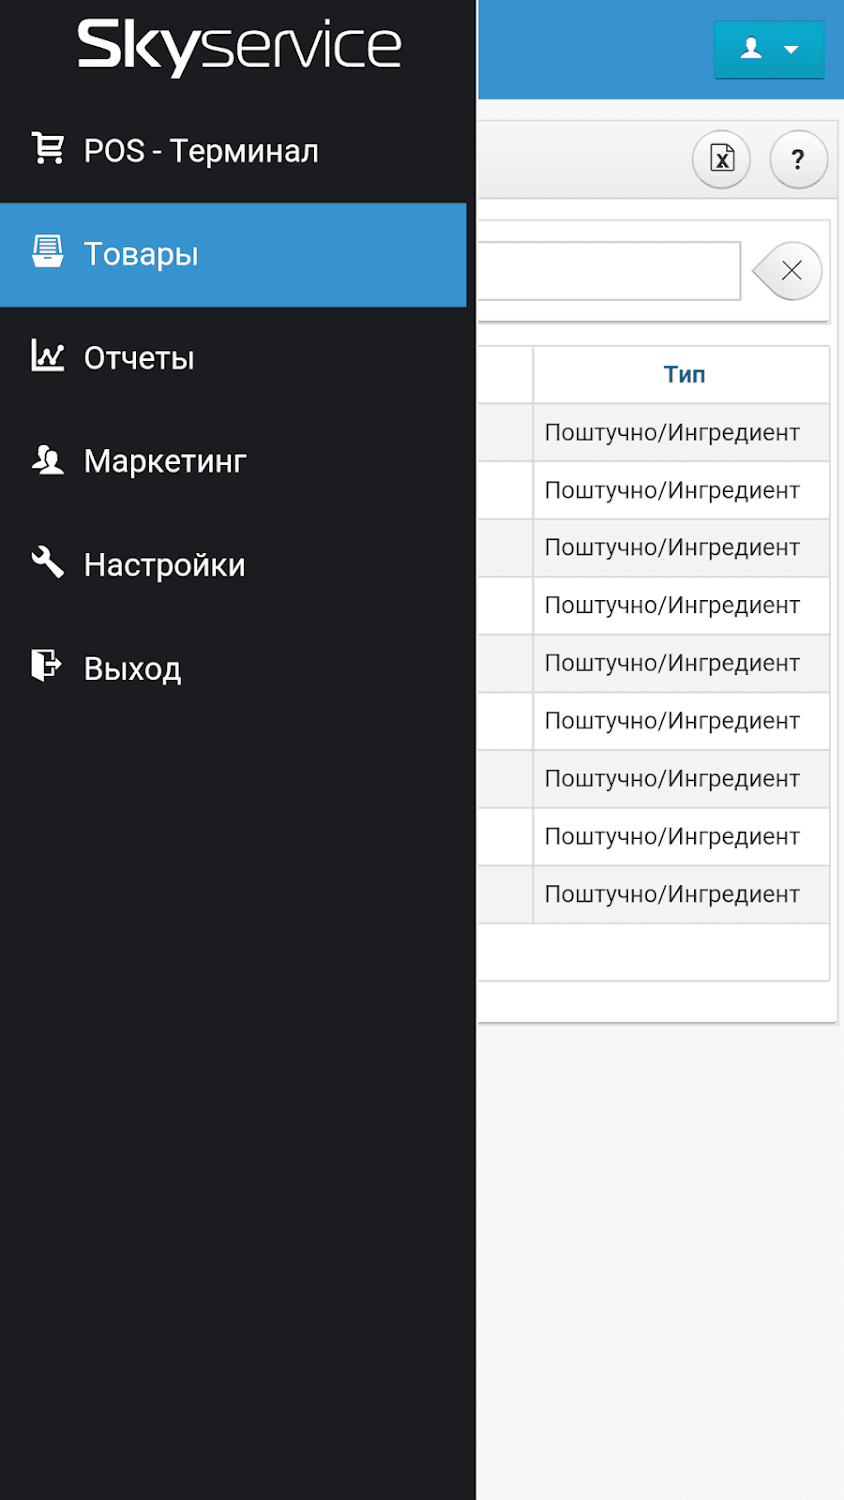844x1500 pixels.
Task: Open the help question mark button
Action: pyautogui.click(x=798, y=158)
